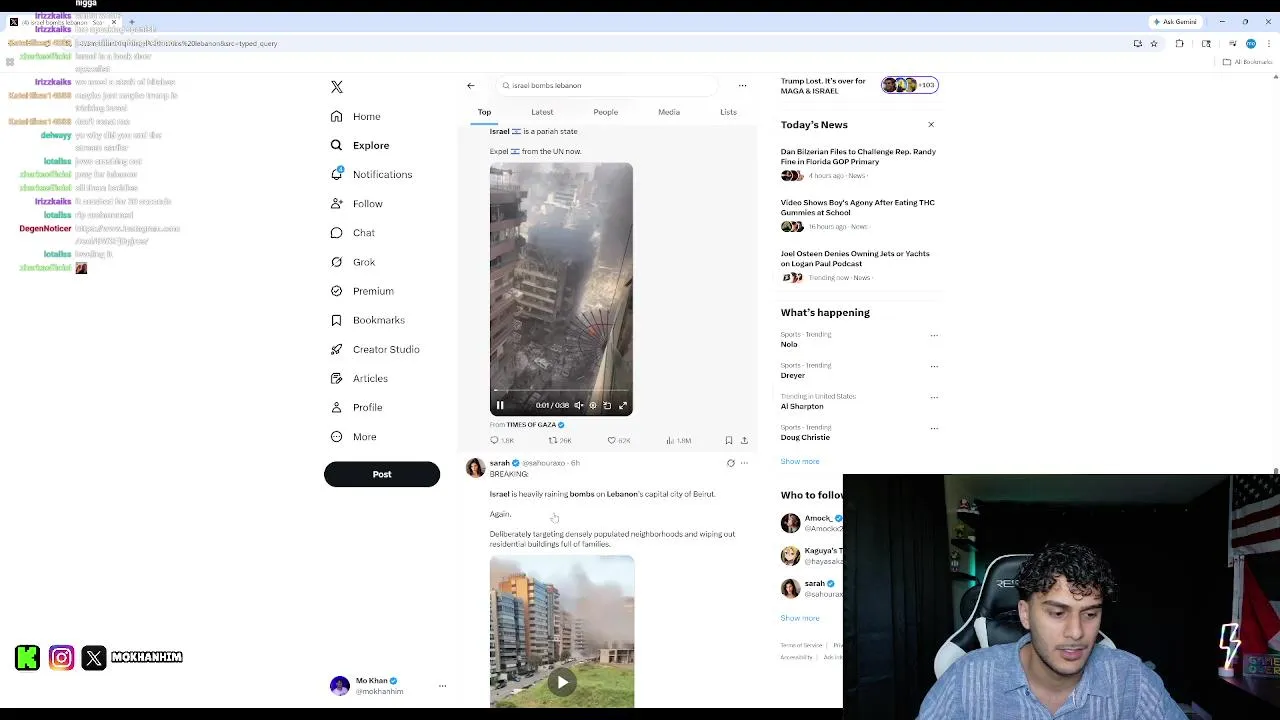Image resolution: width=1280 pixels, height=720 pixels.
Task: Switch to the Latest tab
Action: click(542, 112)
